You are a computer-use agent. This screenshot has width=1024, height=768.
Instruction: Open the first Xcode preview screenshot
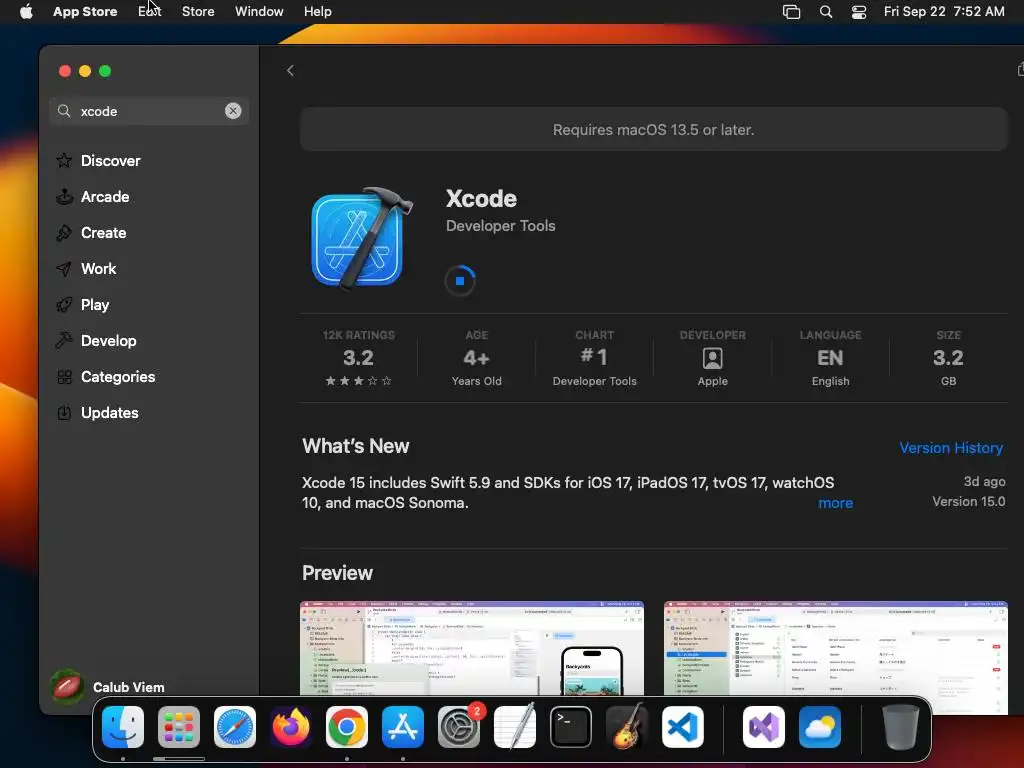point(472,648)
